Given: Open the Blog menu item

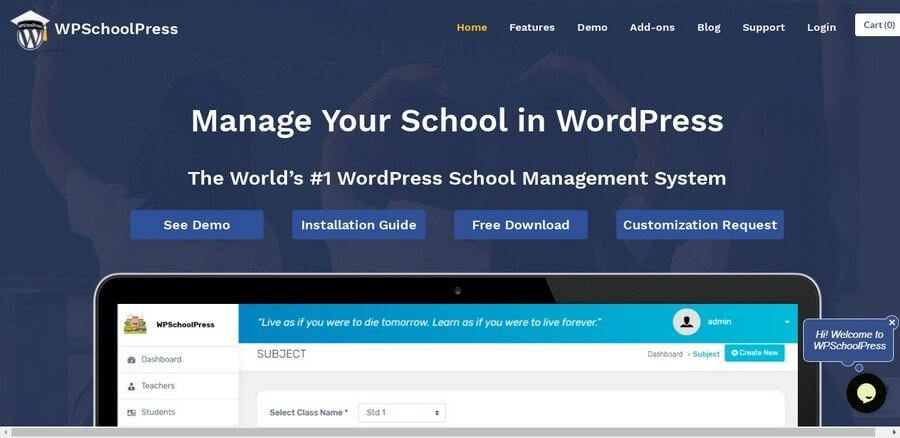Looking at the screenshot, I should [709, 28].
